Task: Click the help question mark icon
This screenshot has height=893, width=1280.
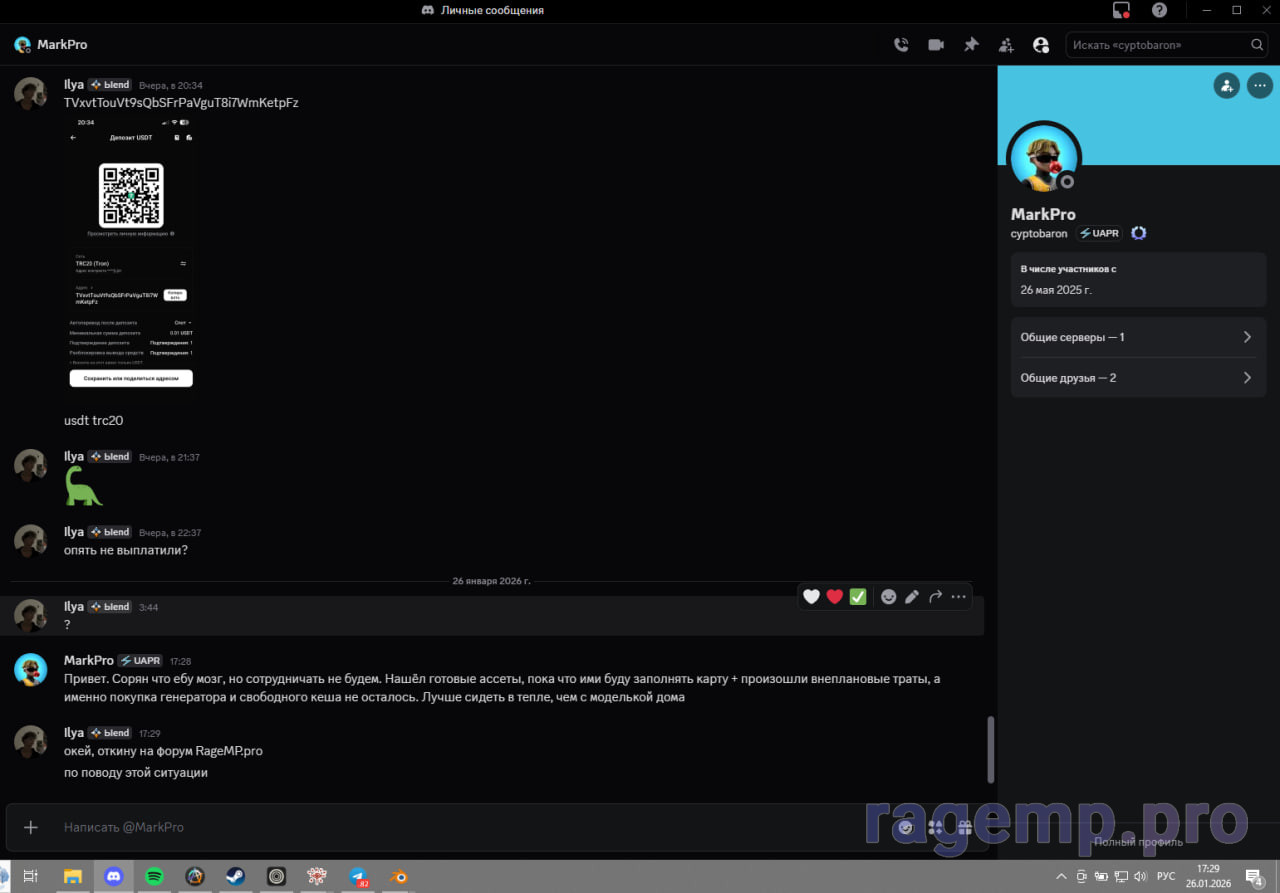Action: pos(1159,10)
